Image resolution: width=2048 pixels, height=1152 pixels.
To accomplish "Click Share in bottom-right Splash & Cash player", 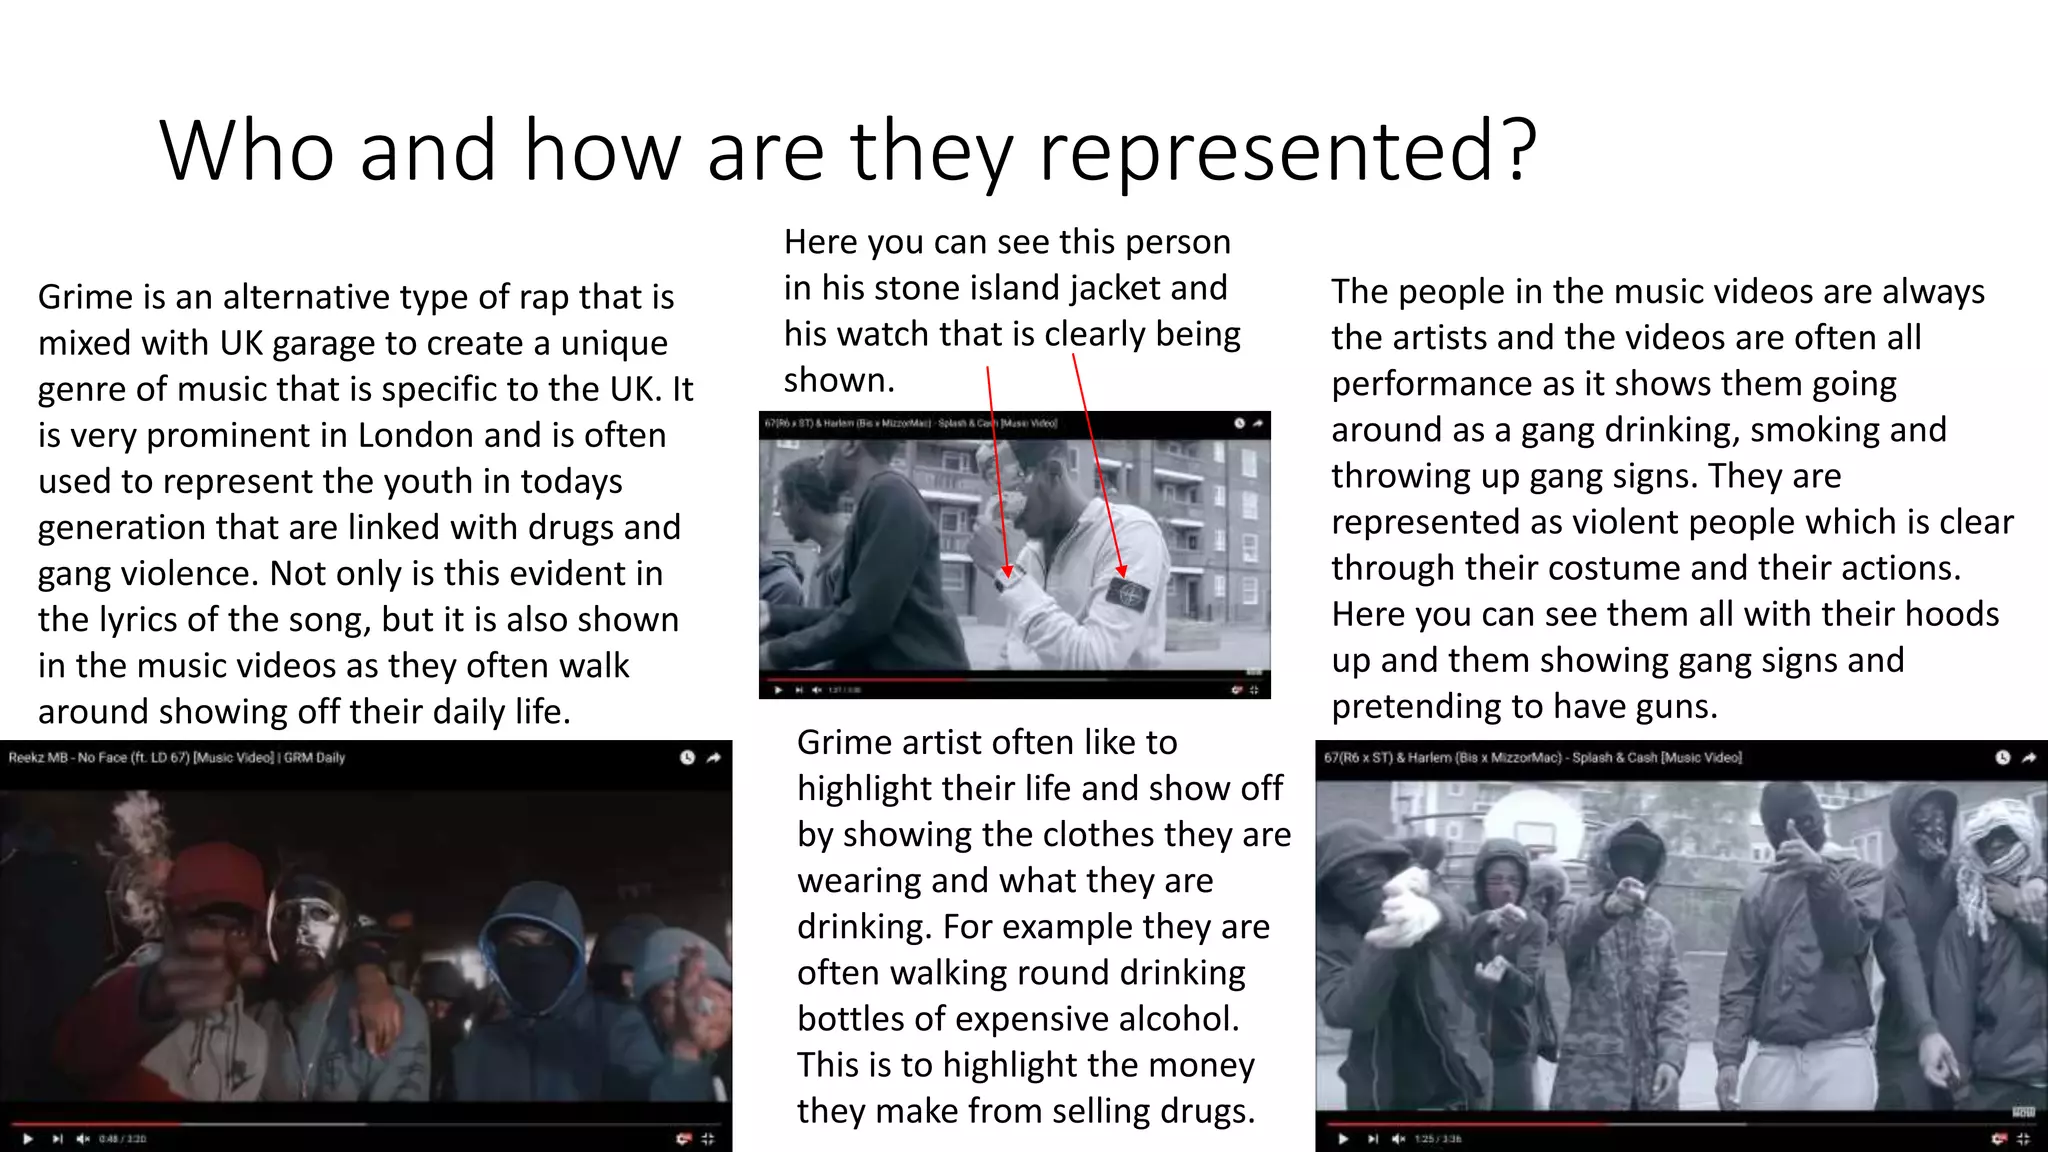I will pyautogui.click(x=2029, y=758).
